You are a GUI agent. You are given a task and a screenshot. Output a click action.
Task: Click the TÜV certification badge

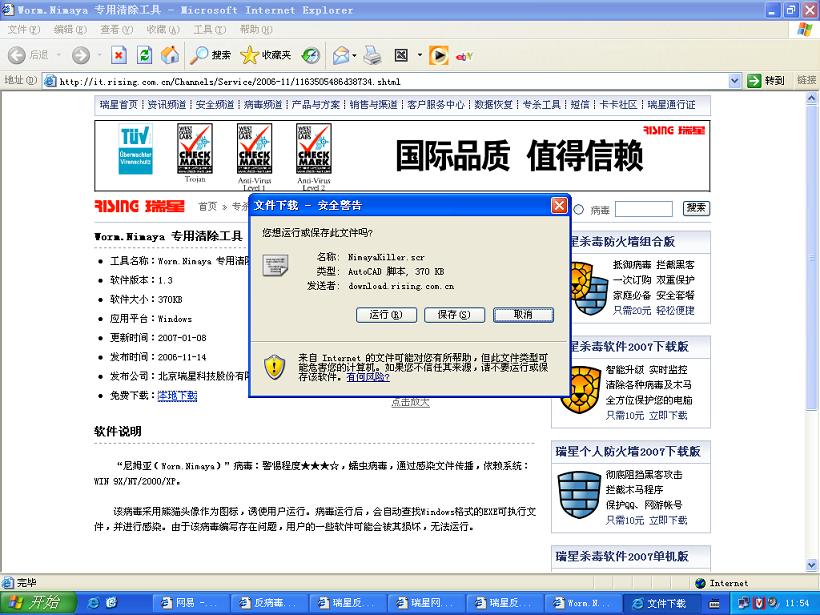click(135, 149)
